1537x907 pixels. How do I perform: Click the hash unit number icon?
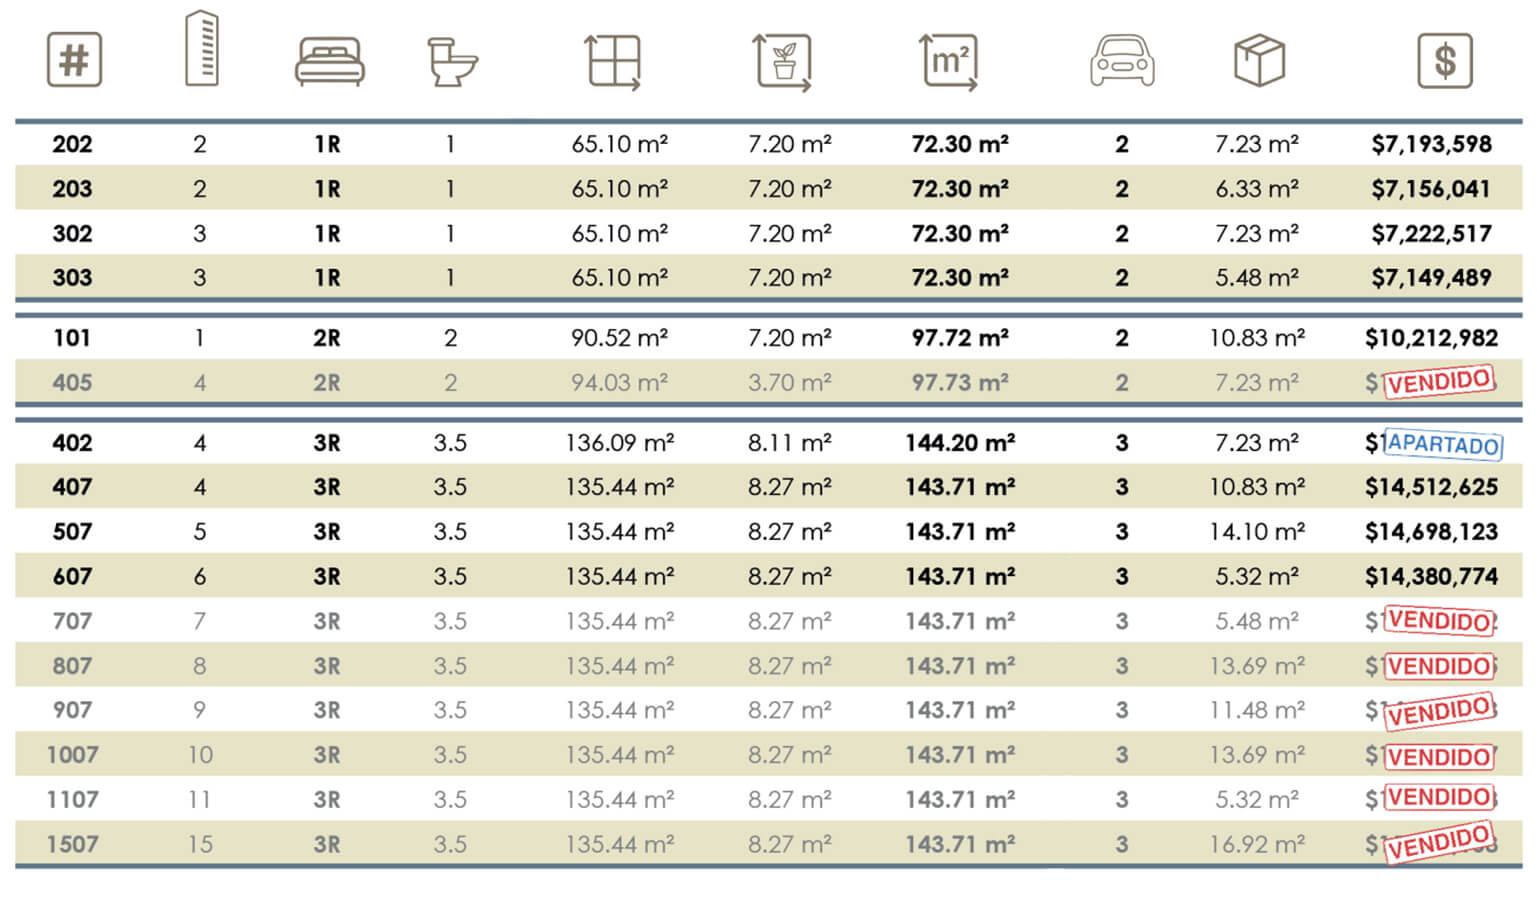(x=74, y=60)
